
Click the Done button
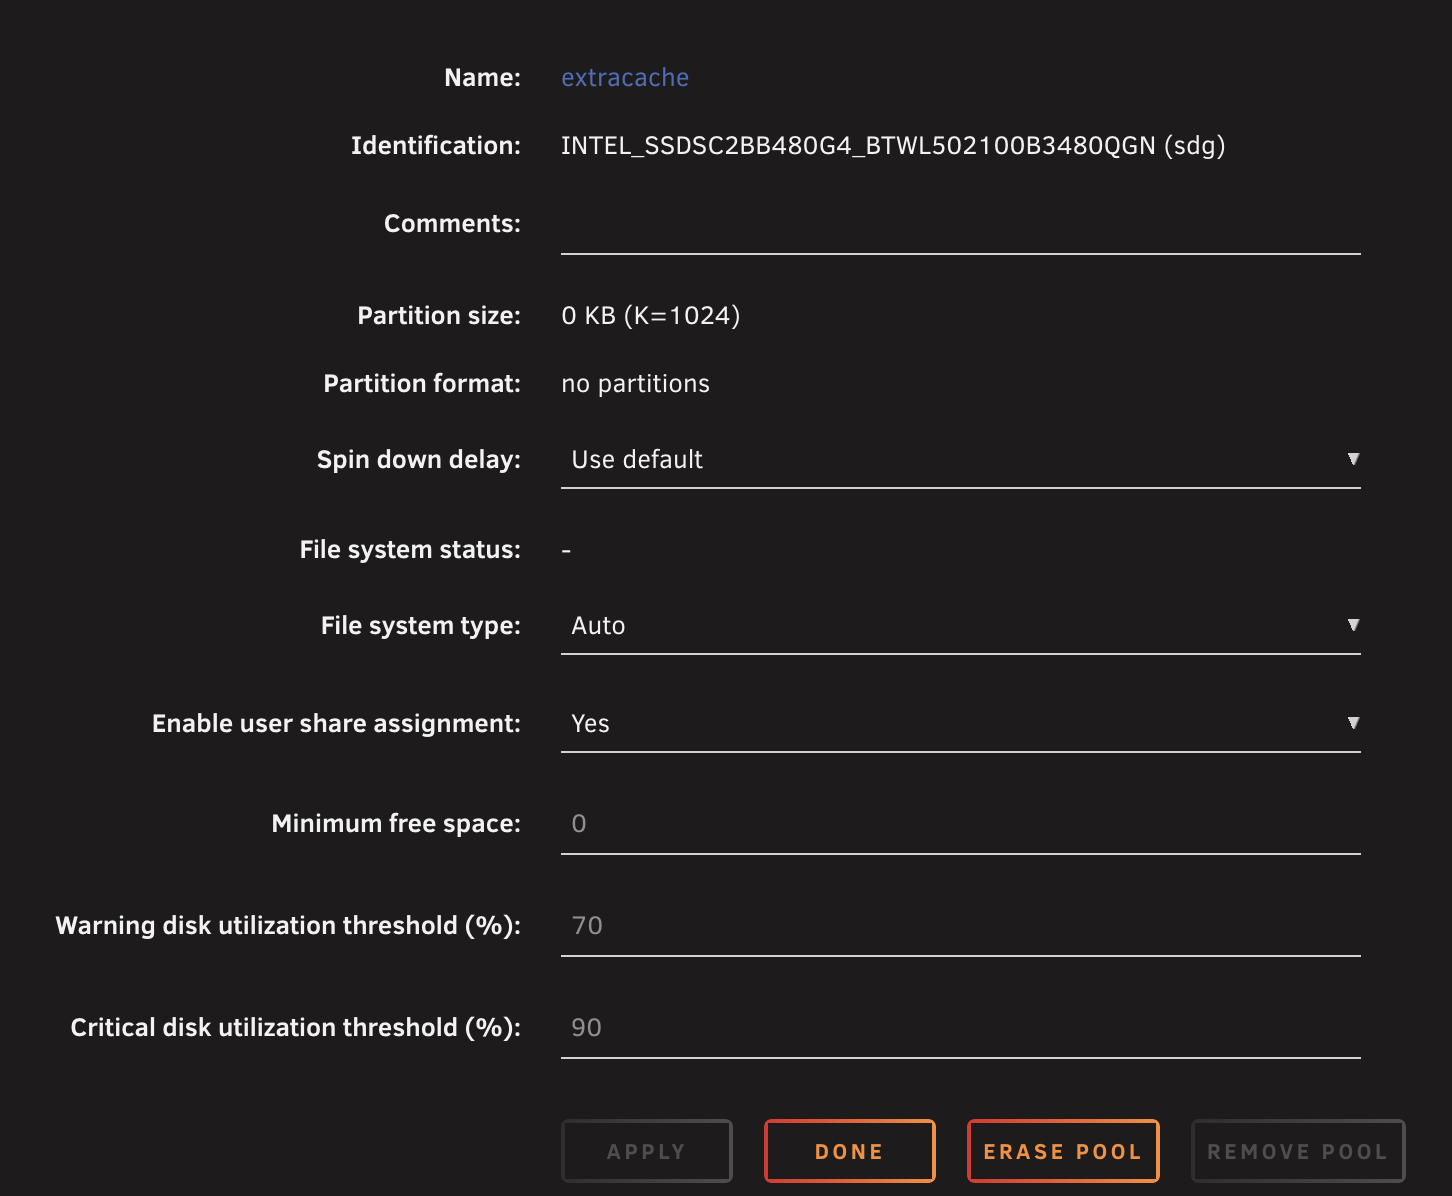tap(850, 1151)
